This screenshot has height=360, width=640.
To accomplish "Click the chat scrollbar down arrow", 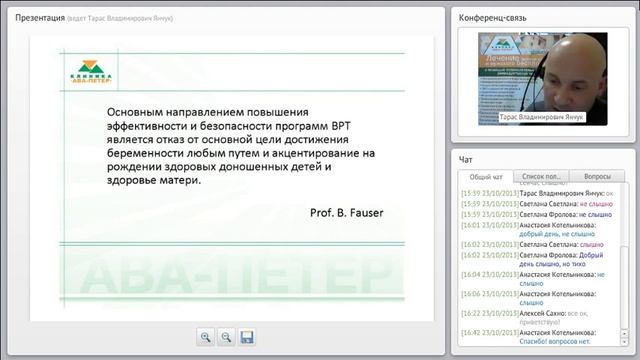I will tap(624, 342).
